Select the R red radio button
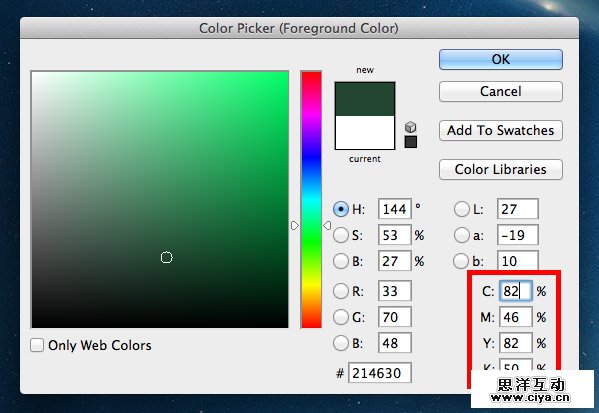The width and height of the screenshot is (599, 413). coord(341,292)
